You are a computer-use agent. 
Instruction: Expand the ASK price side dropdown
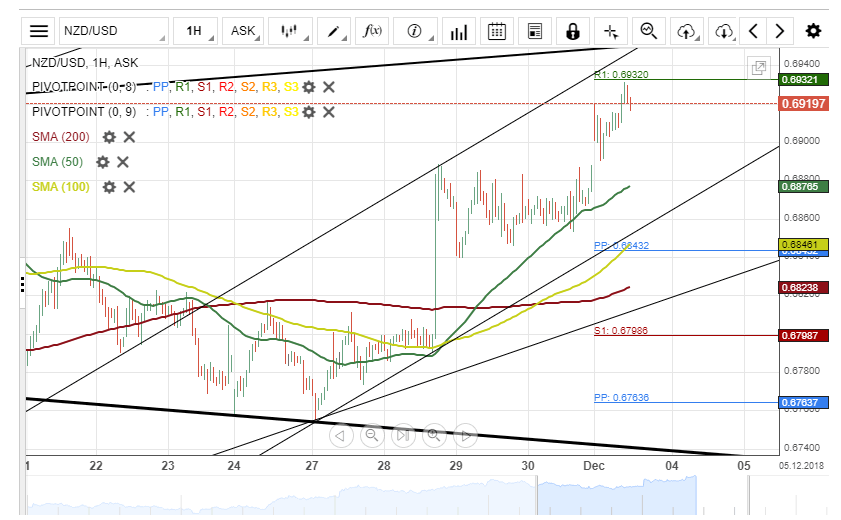243,31
